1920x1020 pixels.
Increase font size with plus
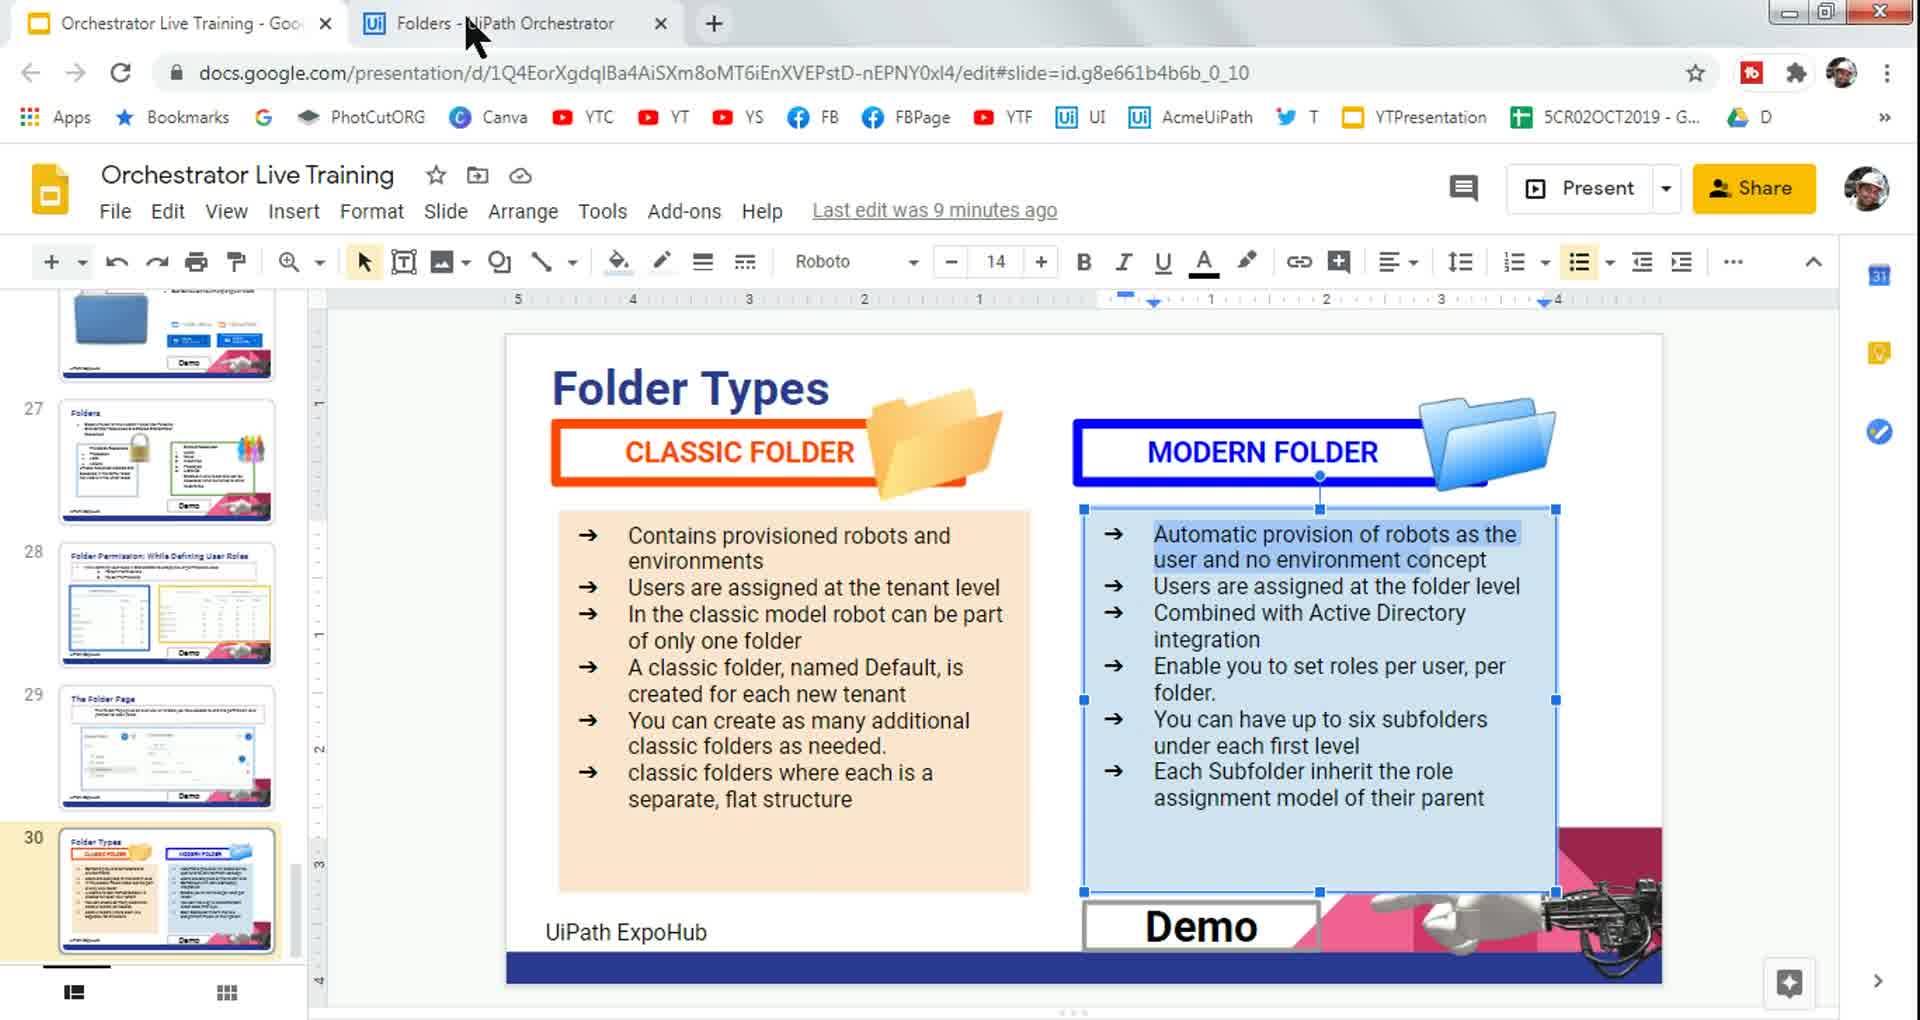tap(1041, 262)
